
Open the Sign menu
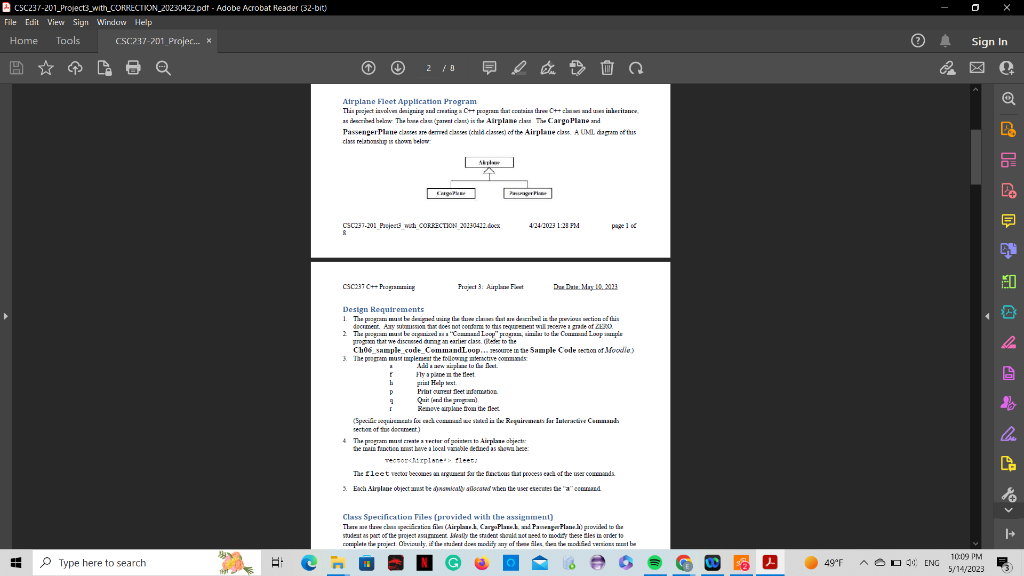coord(80,22)
